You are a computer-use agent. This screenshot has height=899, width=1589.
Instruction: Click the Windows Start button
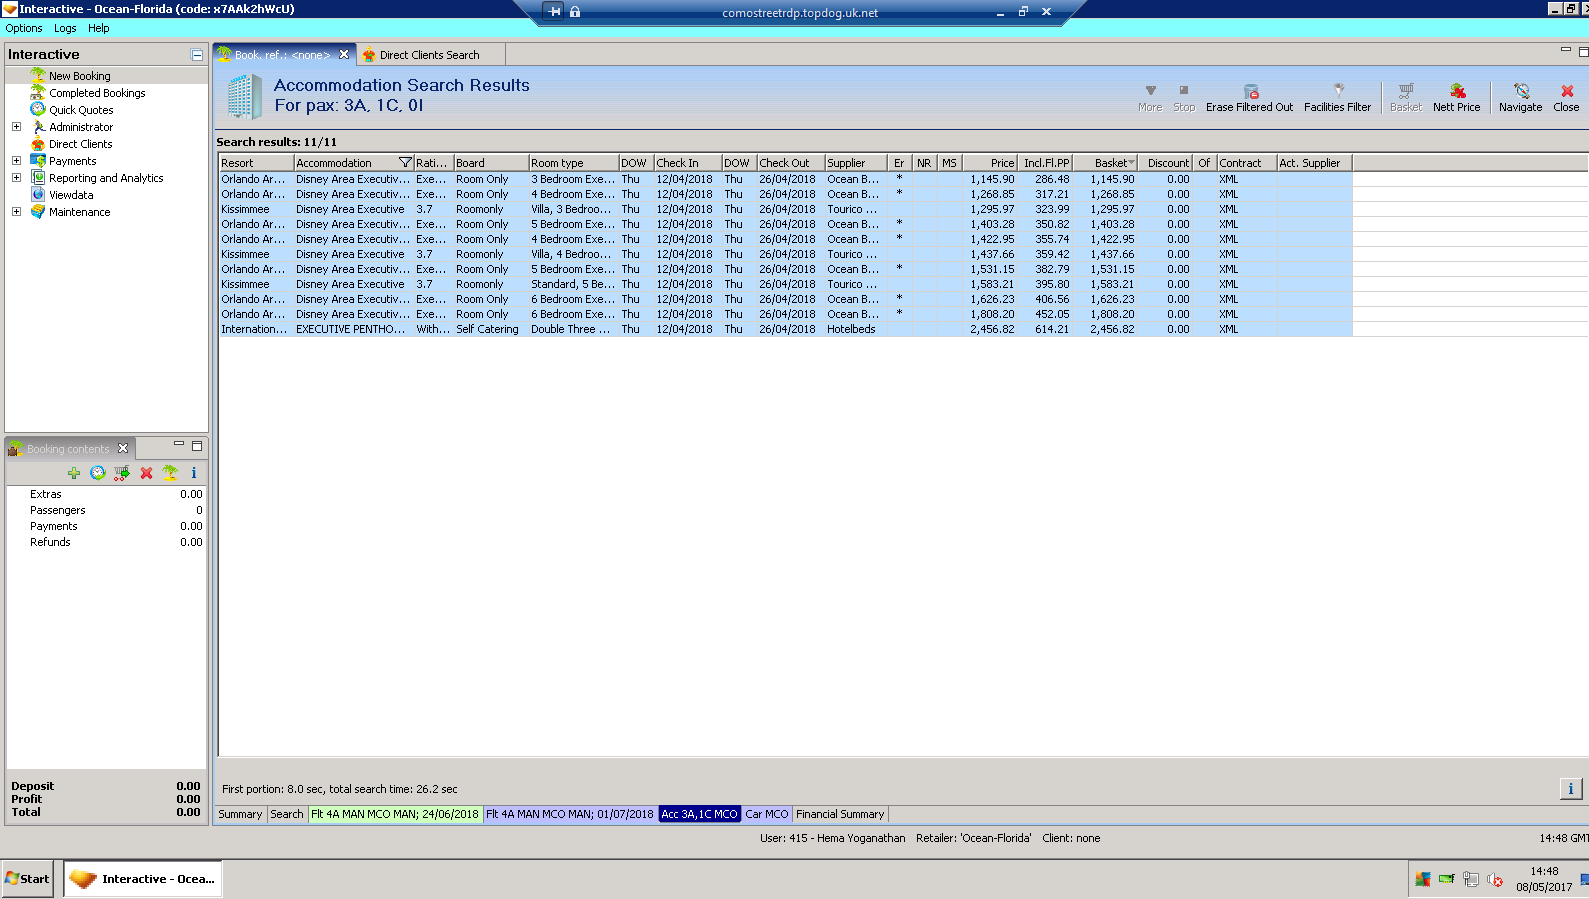click(x=27, y=879)
